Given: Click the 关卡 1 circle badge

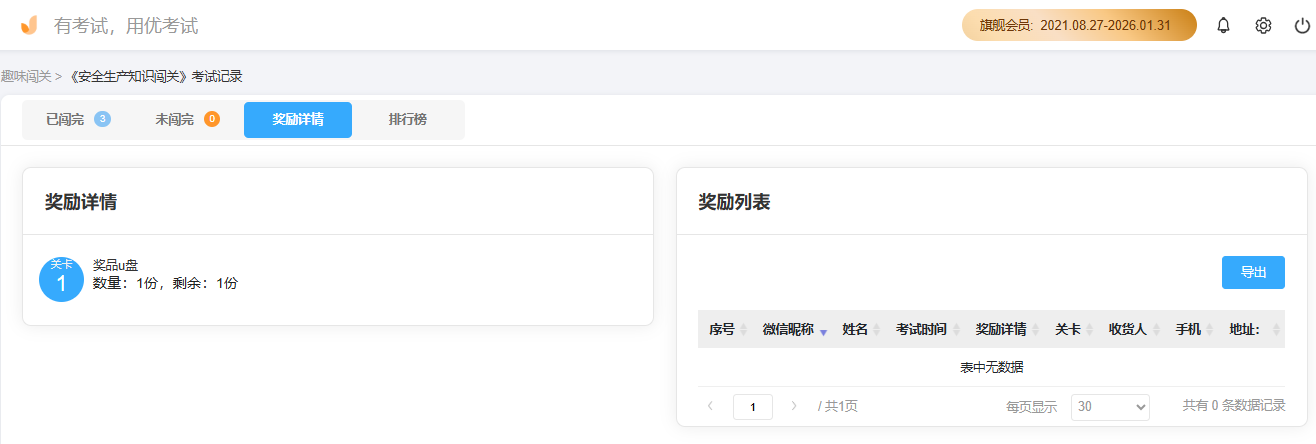Looking at the screenshot, I should [61, 279].
